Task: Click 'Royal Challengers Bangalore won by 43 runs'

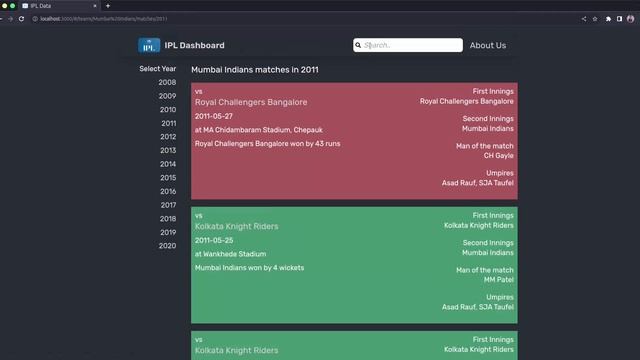Action: [267, 144]
